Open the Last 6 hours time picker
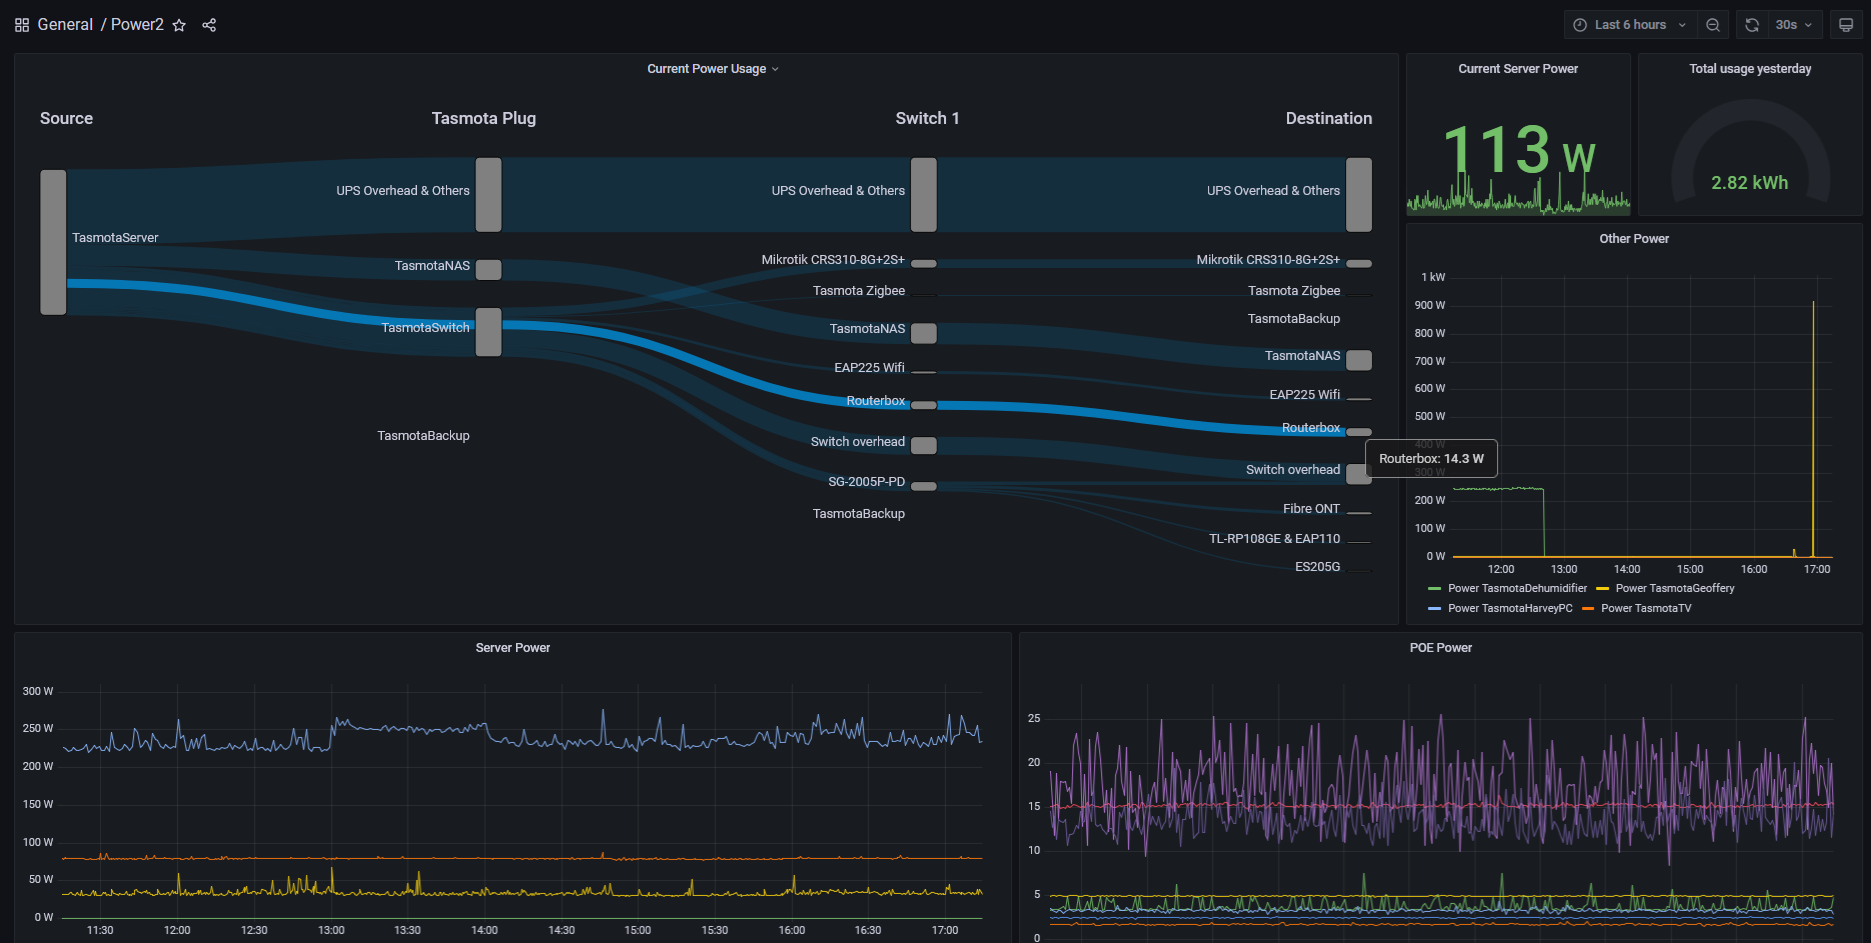 pos(1630,25)
